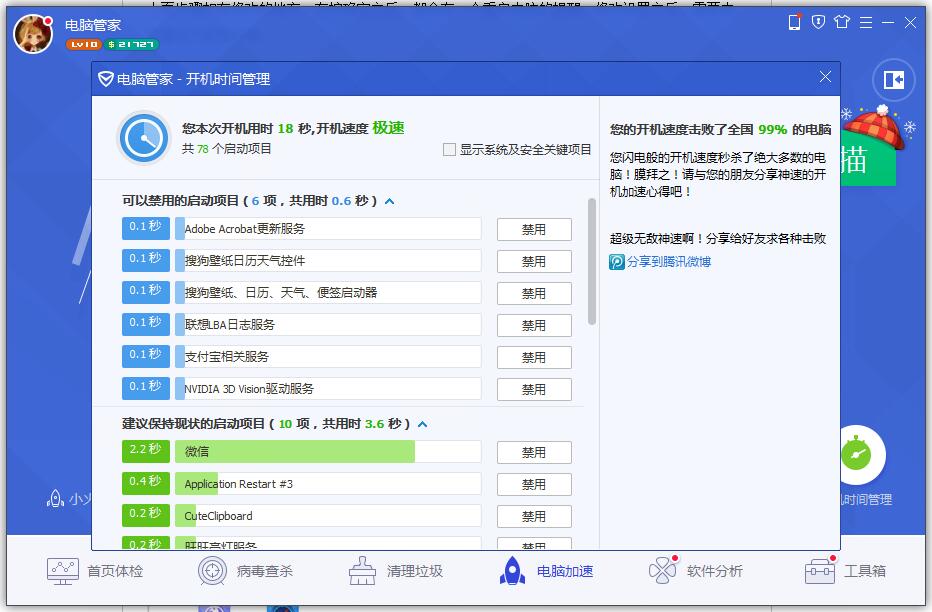Viewport: 932px width, 612px height.
Task: Click the 0.1秒 label for Adobe Acrobat
Action: (146, 228)
